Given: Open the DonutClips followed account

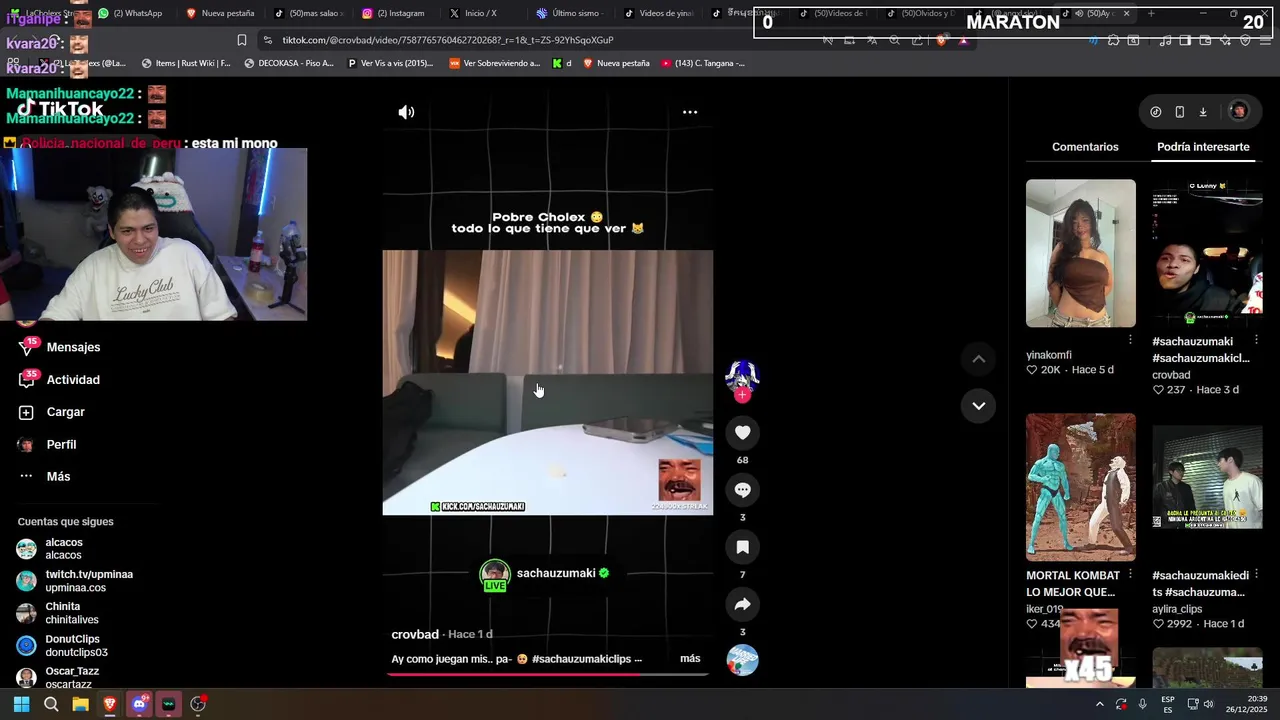Looking at the screenshot, I should click(x=64, y=645).
